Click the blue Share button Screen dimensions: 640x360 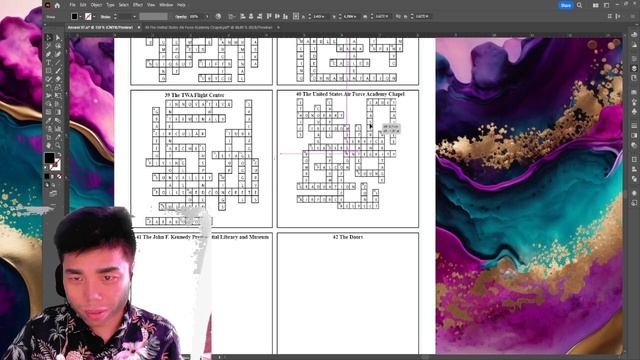pyautogui.click(x=566, y=5)
